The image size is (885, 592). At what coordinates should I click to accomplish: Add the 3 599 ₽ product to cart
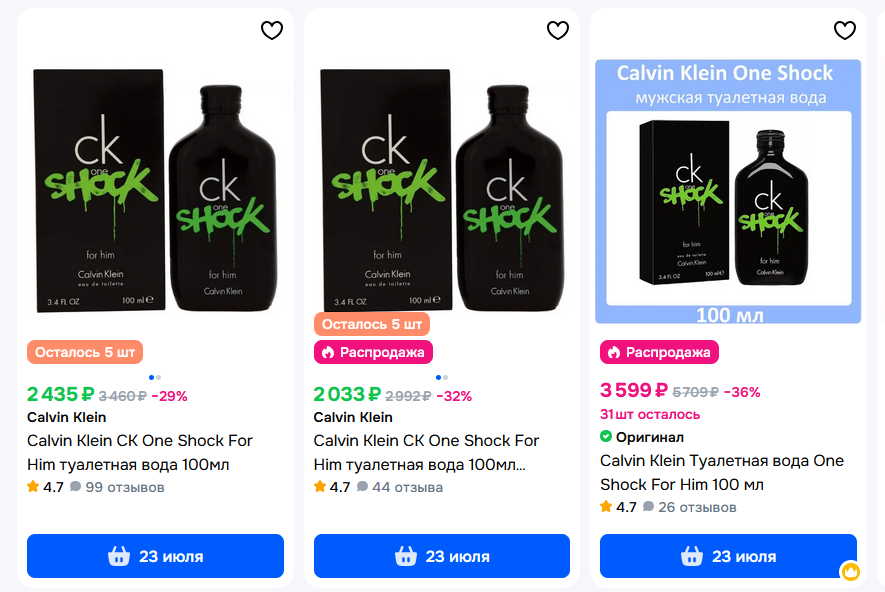click(x=728, y=556)
